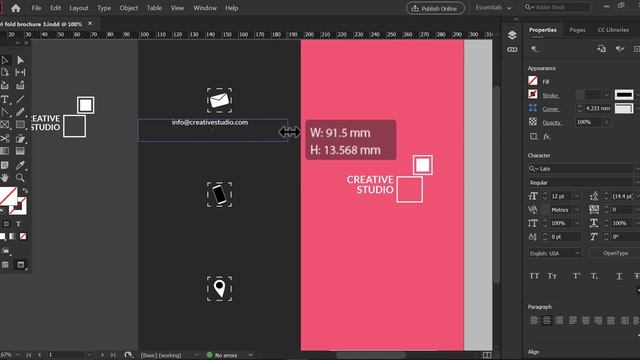Open the Corner options link
640x360 pixels.
pyautogui.click(x=551, y=109)
